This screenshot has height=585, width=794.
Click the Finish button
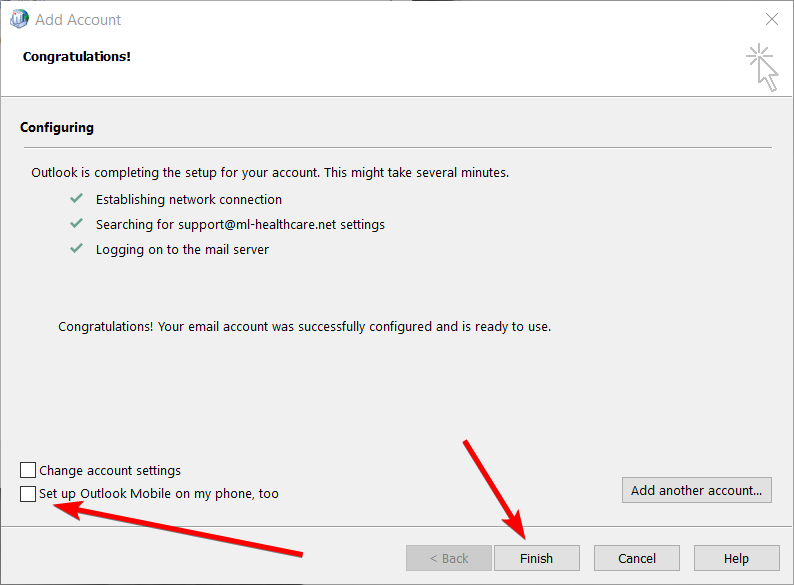[x=536, y=558]
